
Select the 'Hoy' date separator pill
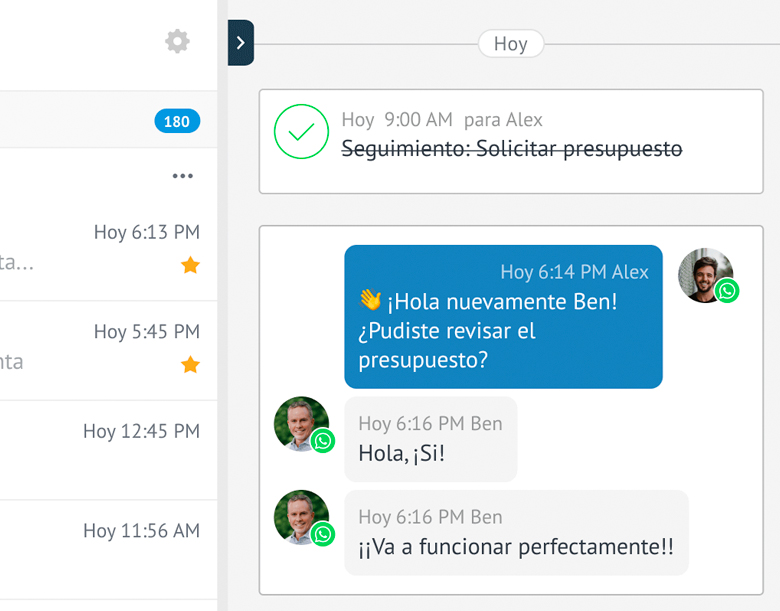coord(511,44)
